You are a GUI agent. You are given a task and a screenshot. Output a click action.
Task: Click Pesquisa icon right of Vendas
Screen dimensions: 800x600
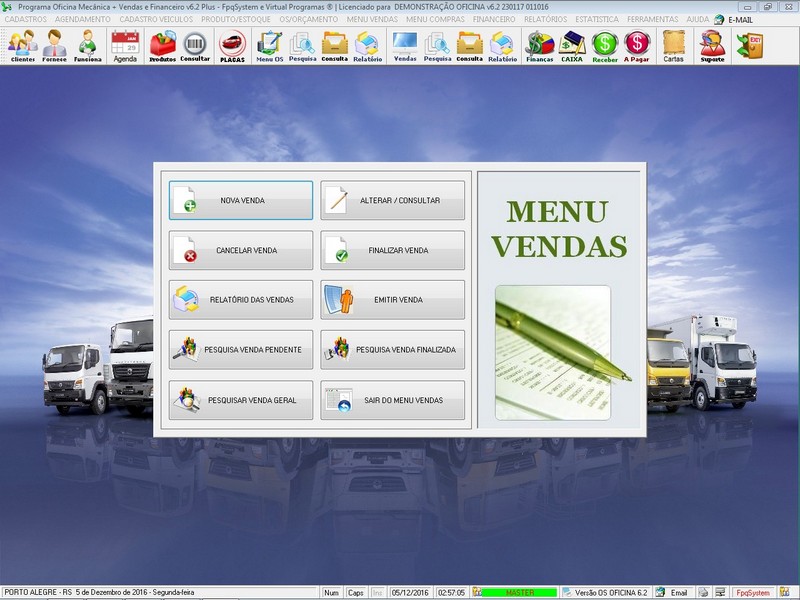(437, 46)
